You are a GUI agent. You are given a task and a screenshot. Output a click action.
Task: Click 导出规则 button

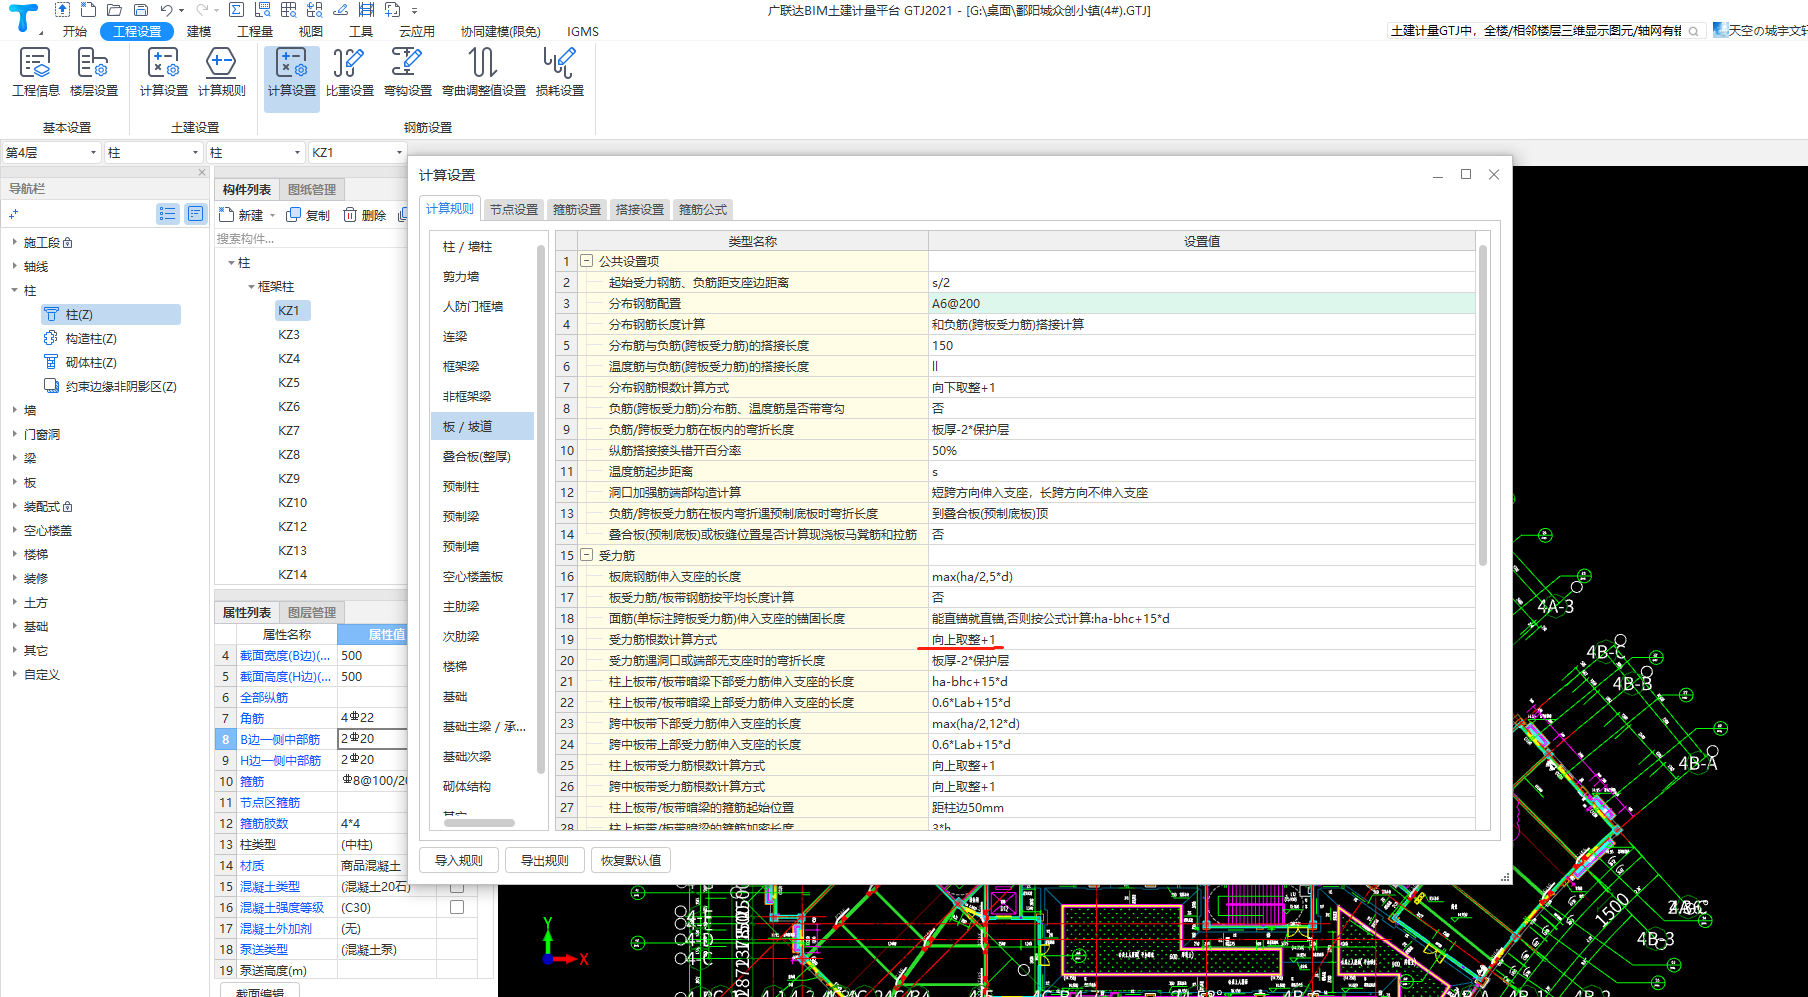coord(545,860)
